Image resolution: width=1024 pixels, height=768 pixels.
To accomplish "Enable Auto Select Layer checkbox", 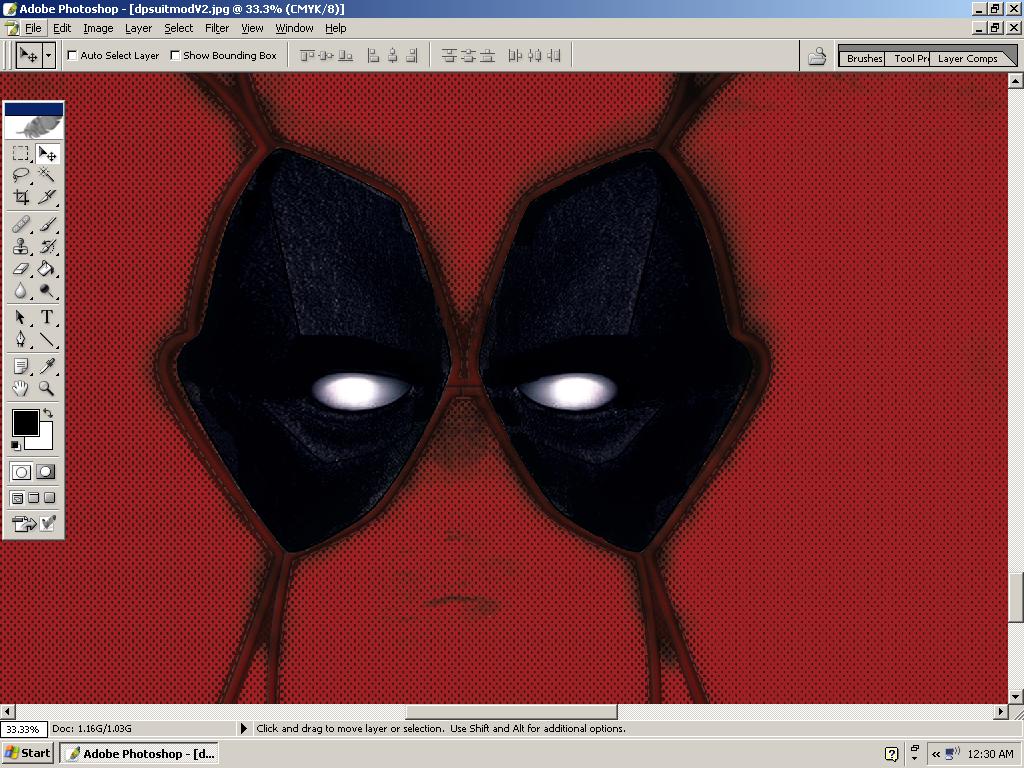I will 72,56.
